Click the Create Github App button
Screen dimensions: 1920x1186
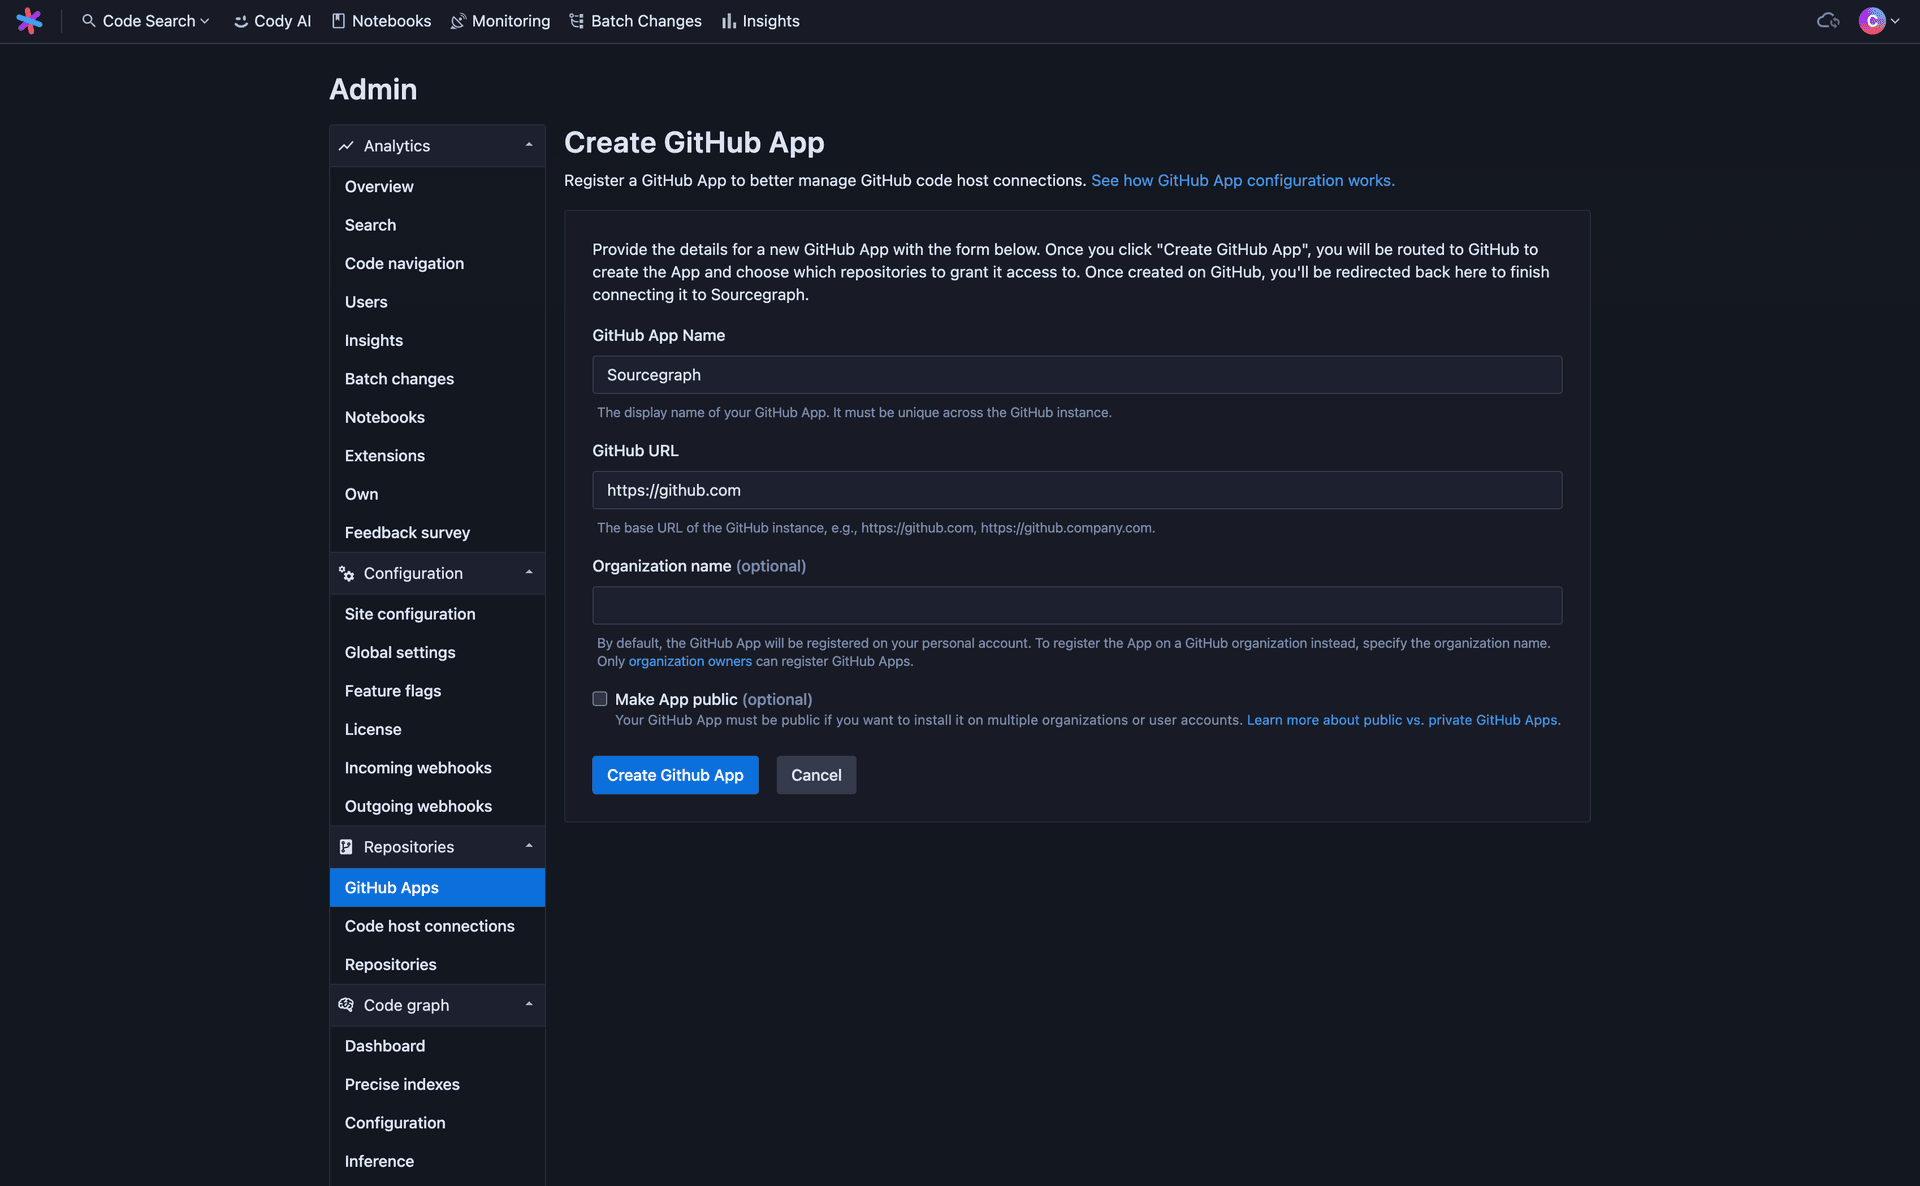click(x=675, y=775)
